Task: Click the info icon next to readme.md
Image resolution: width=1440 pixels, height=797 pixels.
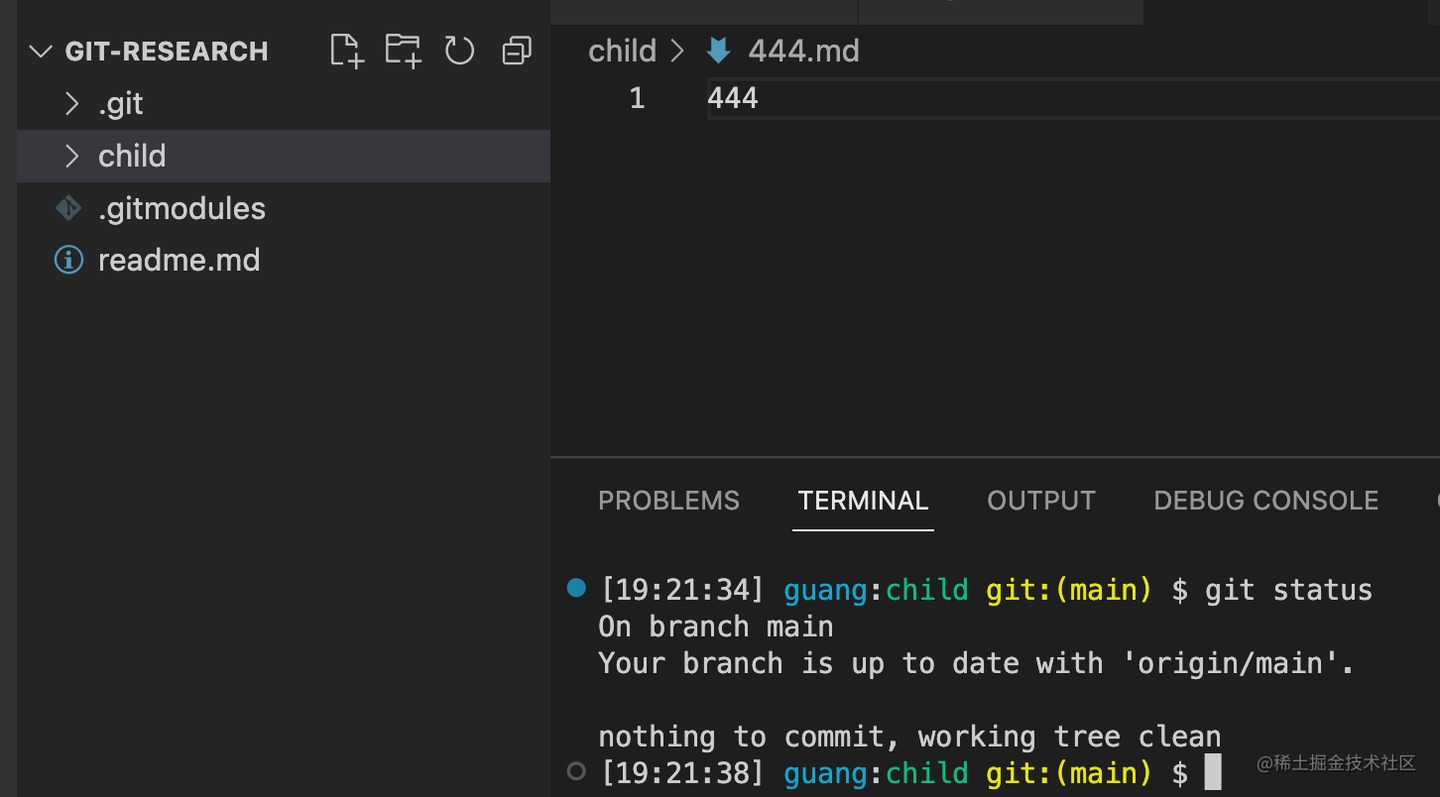Action: coord(67,259)
